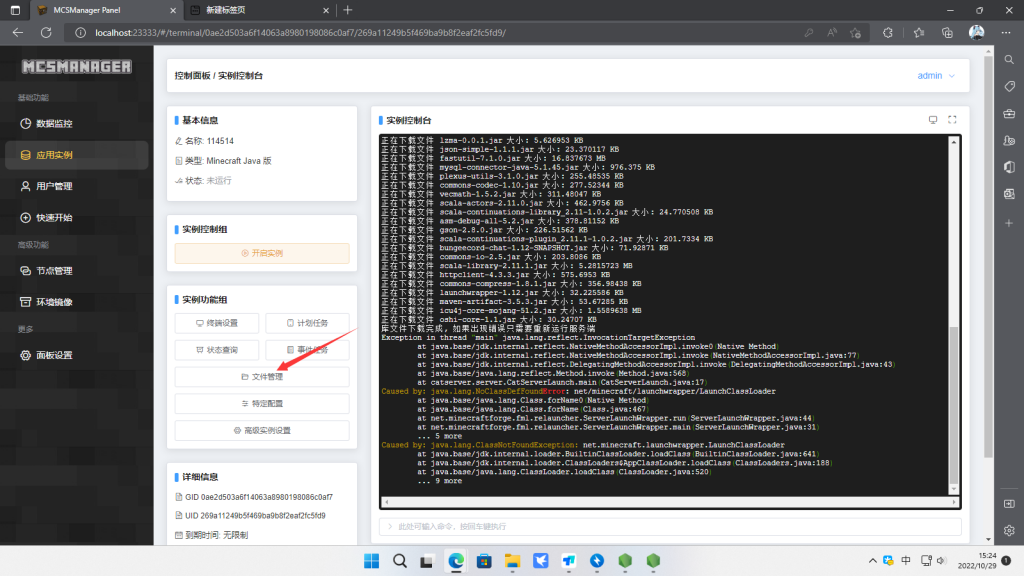Open 环境镜像 in the sidebar
Screen dimensions: 1024x576
54,302
